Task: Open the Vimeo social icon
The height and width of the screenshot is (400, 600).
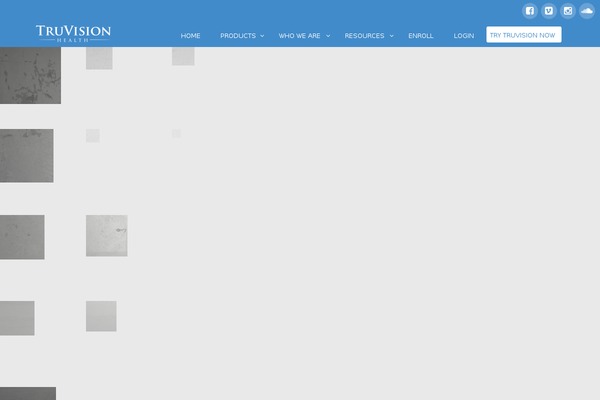Action: 549,11
